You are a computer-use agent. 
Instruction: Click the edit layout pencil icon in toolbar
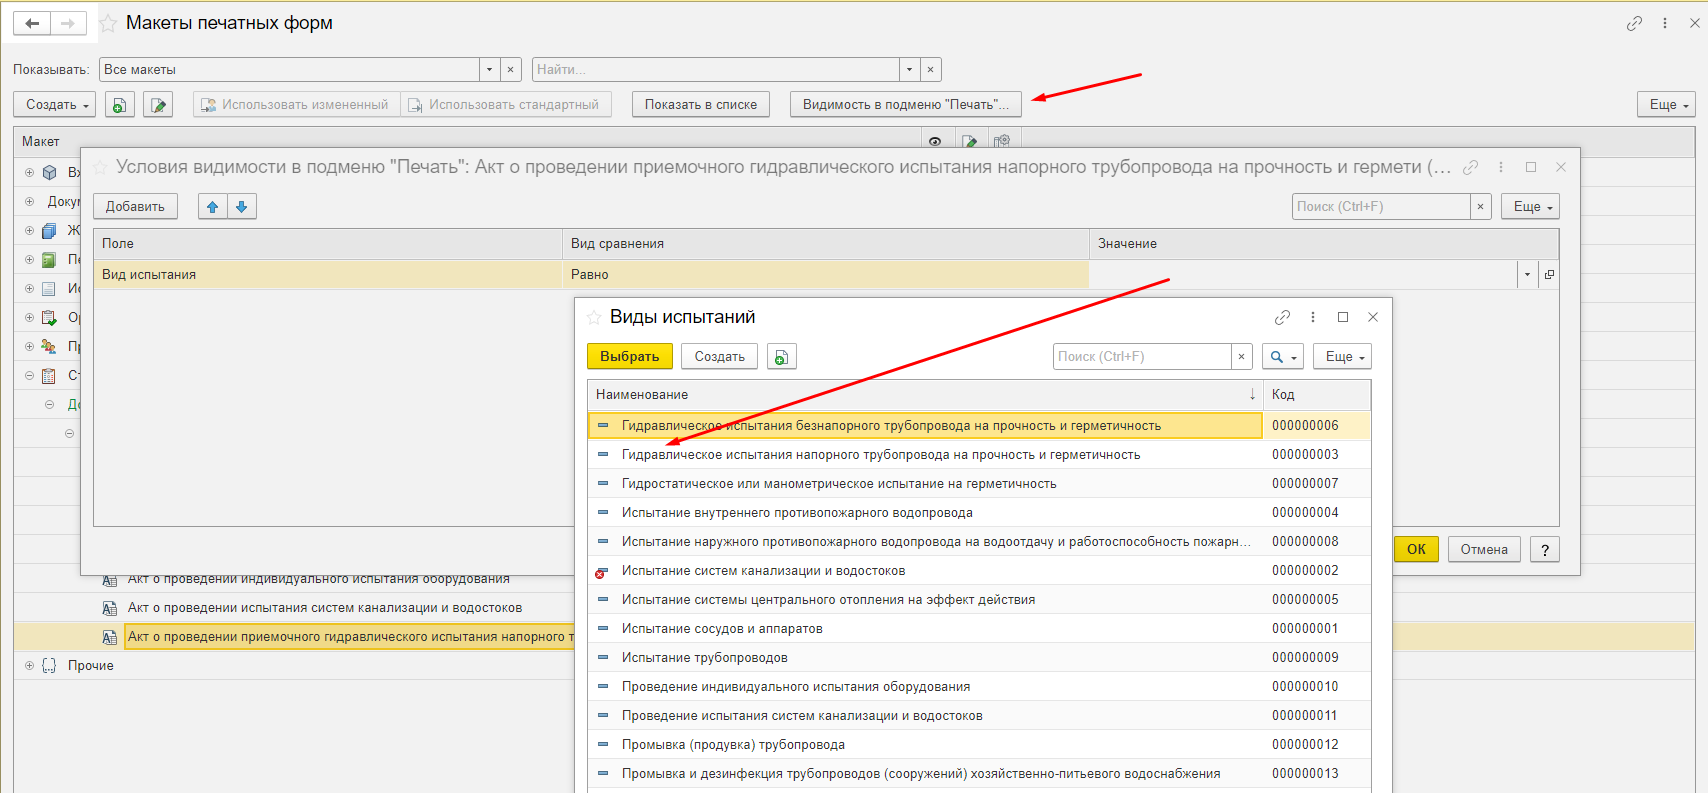click(158, 105)
